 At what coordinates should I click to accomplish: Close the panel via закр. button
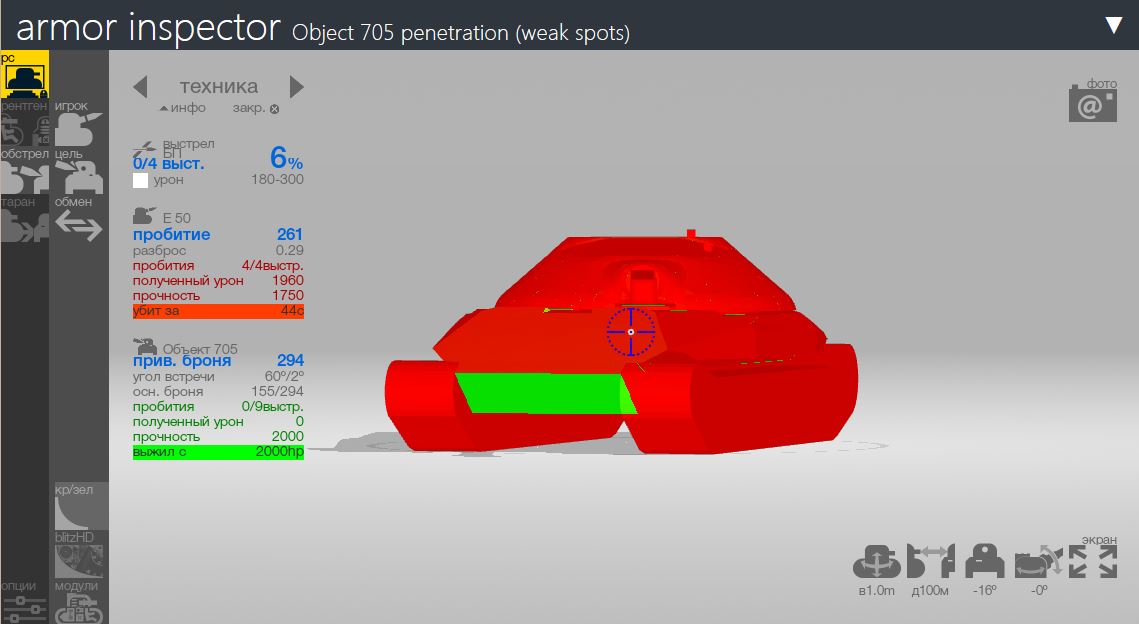(256, 108)
